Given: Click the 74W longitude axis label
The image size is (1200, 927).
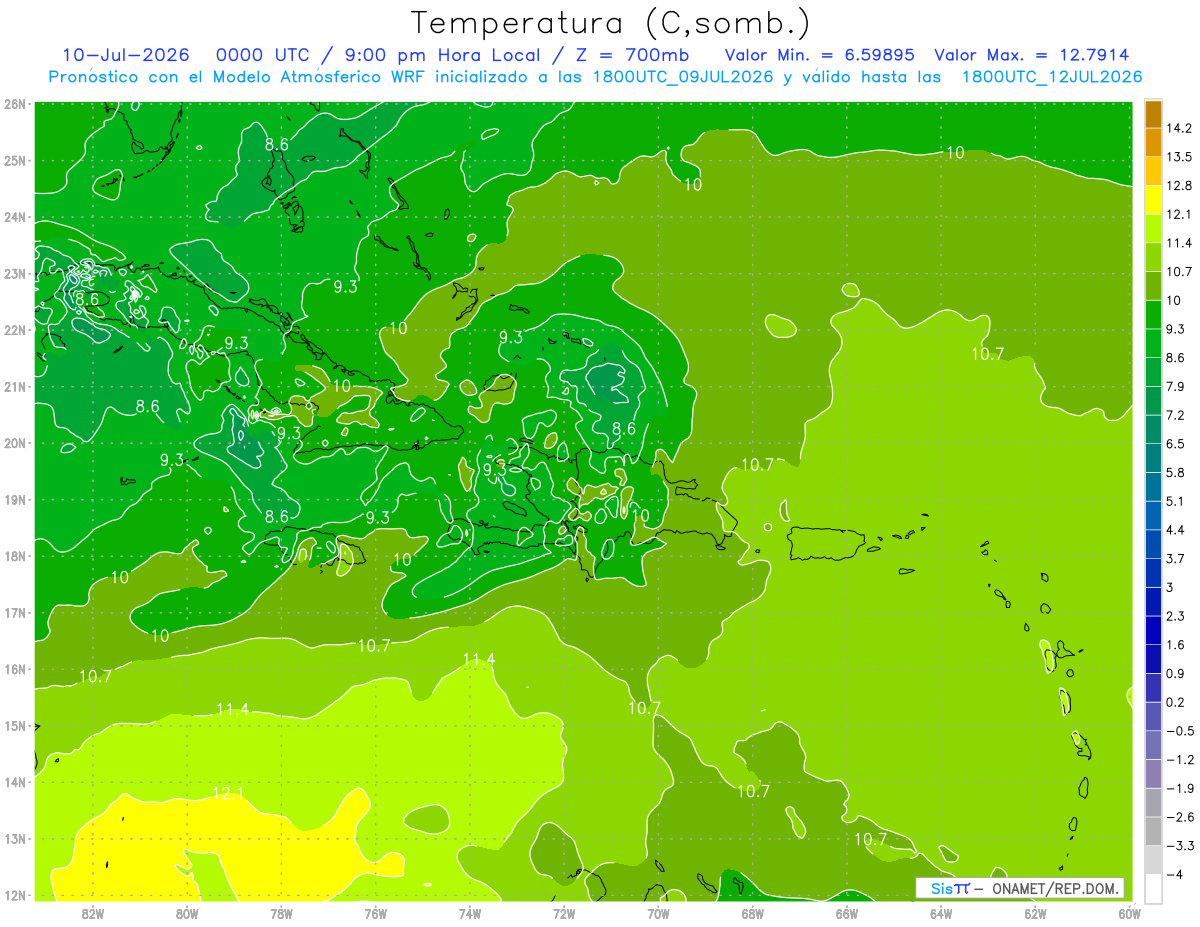Looking at the screenshot, I should click(x=470, y=913).
